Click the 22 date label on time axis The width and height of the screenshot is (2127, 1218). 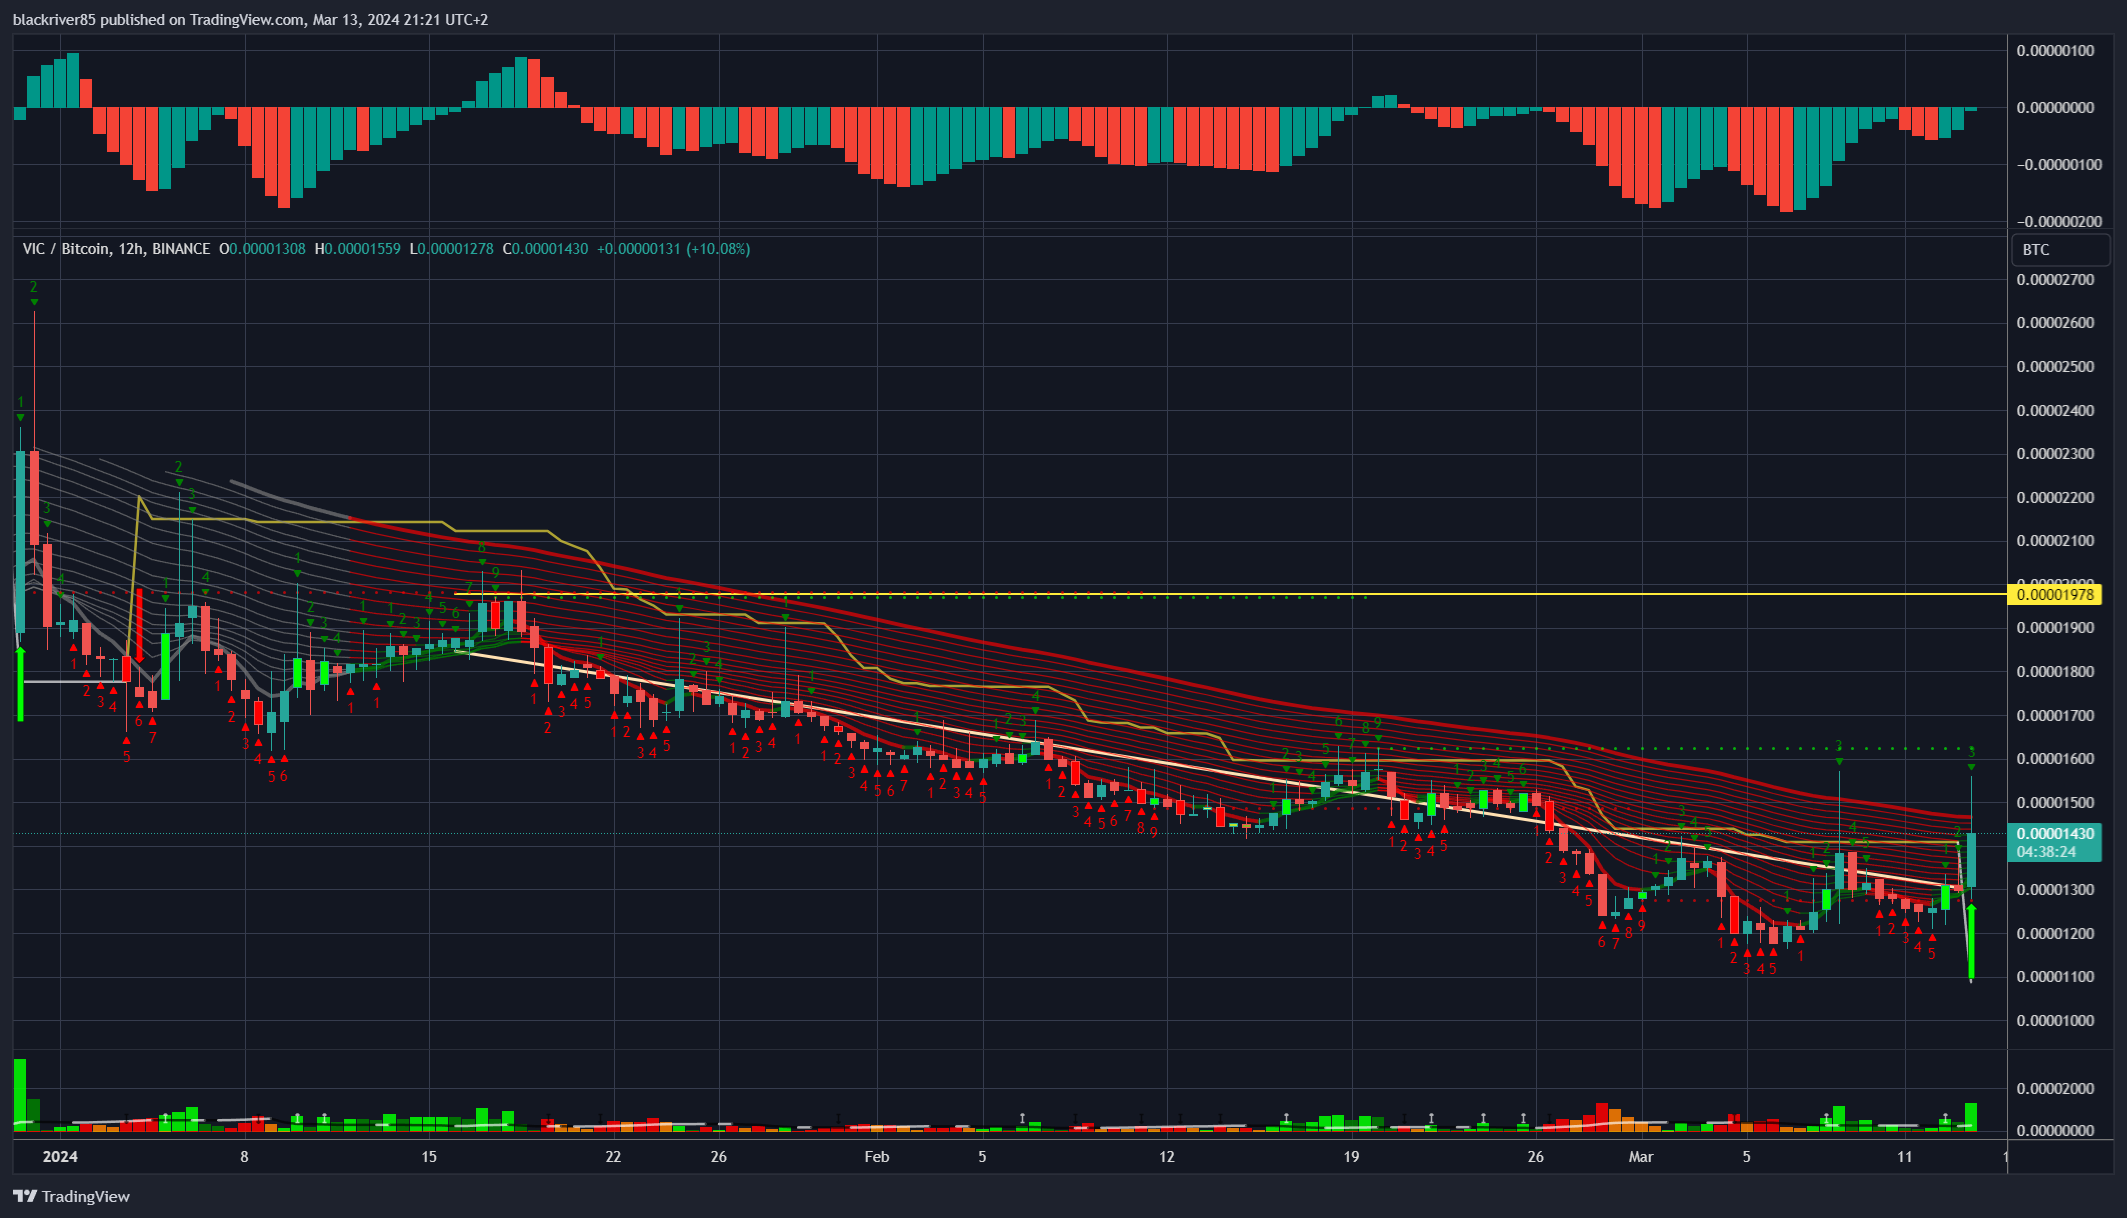(x=613, y=1157)
